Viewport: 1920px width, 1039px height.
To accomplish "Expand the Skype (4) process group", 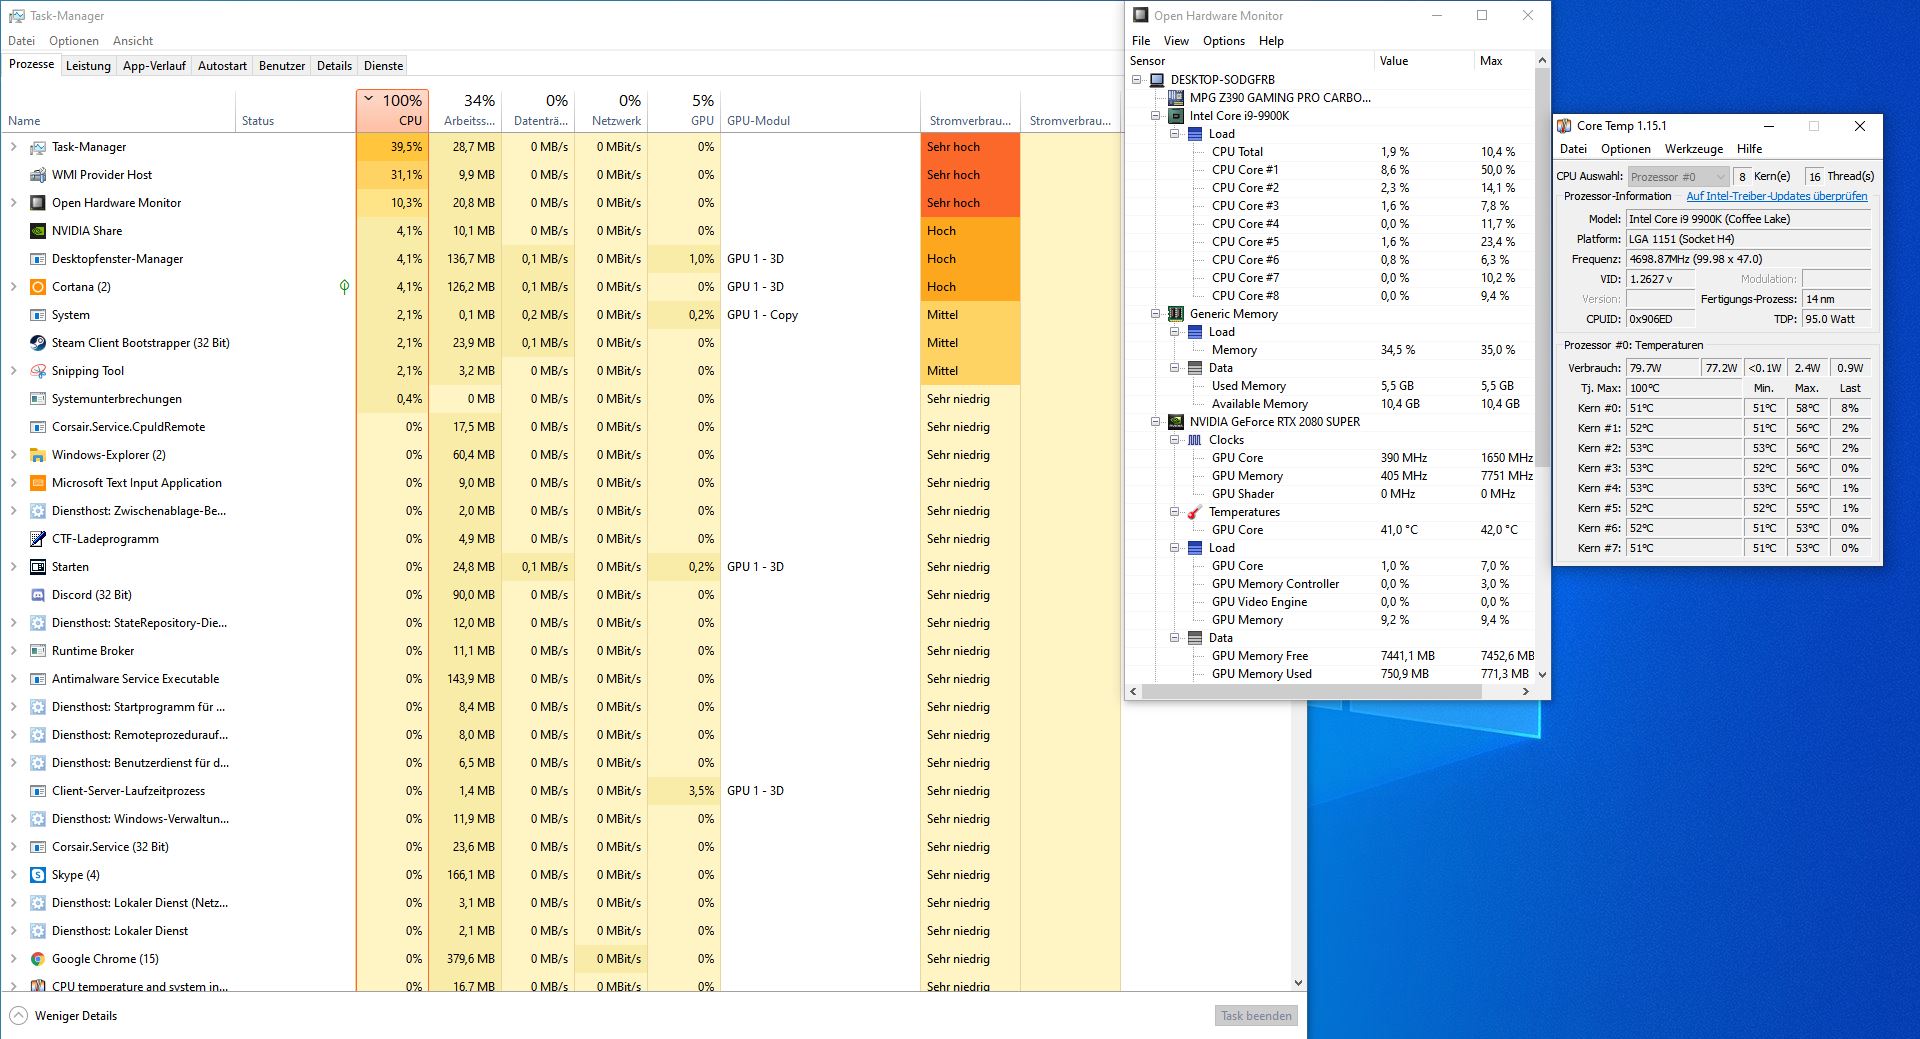I will point(13,875).
